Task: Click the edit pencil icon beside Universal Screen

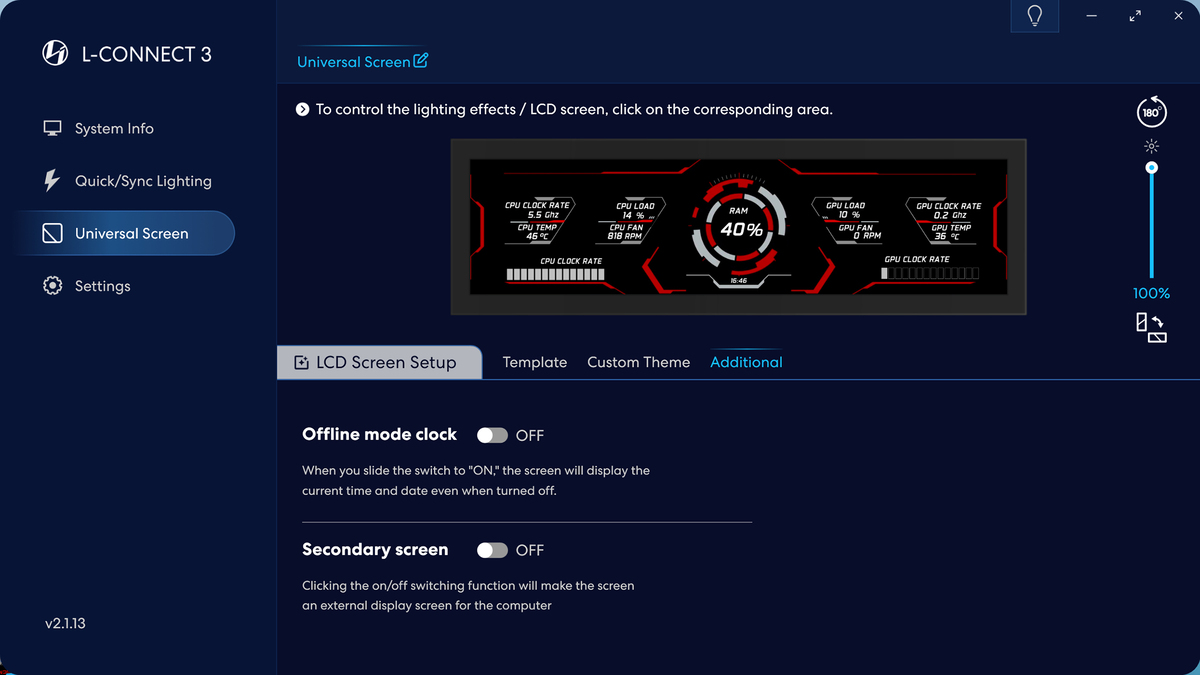Action: [421, 61]
